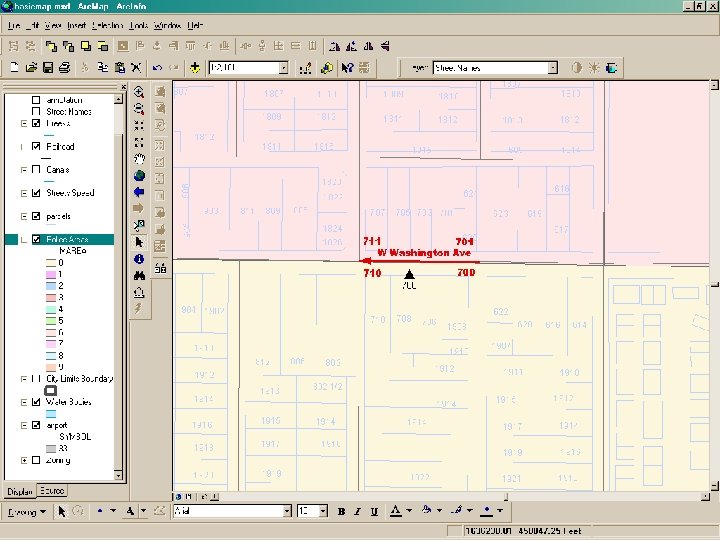Open the Layer dropdown showing Street Names
This screenshot has height=540, width=720.
[553, 68]
